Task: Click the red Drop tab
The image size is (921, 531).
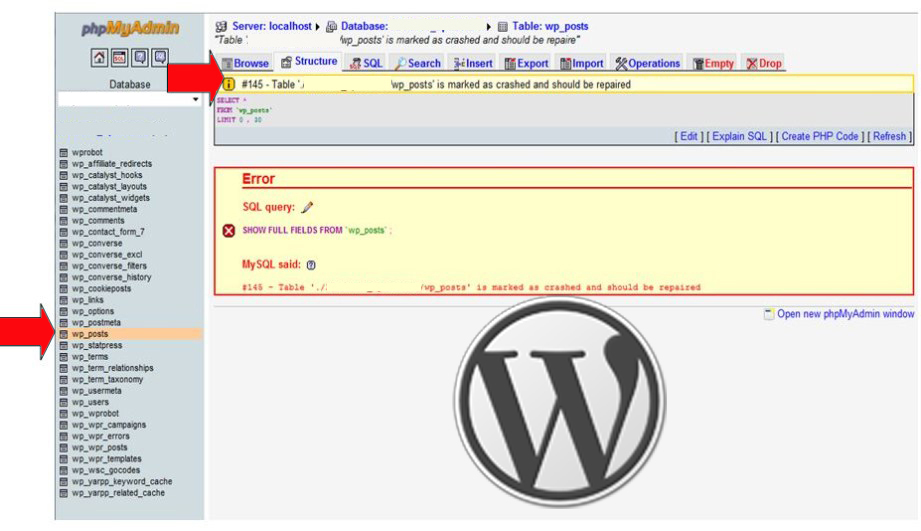Action: point(764,63)
